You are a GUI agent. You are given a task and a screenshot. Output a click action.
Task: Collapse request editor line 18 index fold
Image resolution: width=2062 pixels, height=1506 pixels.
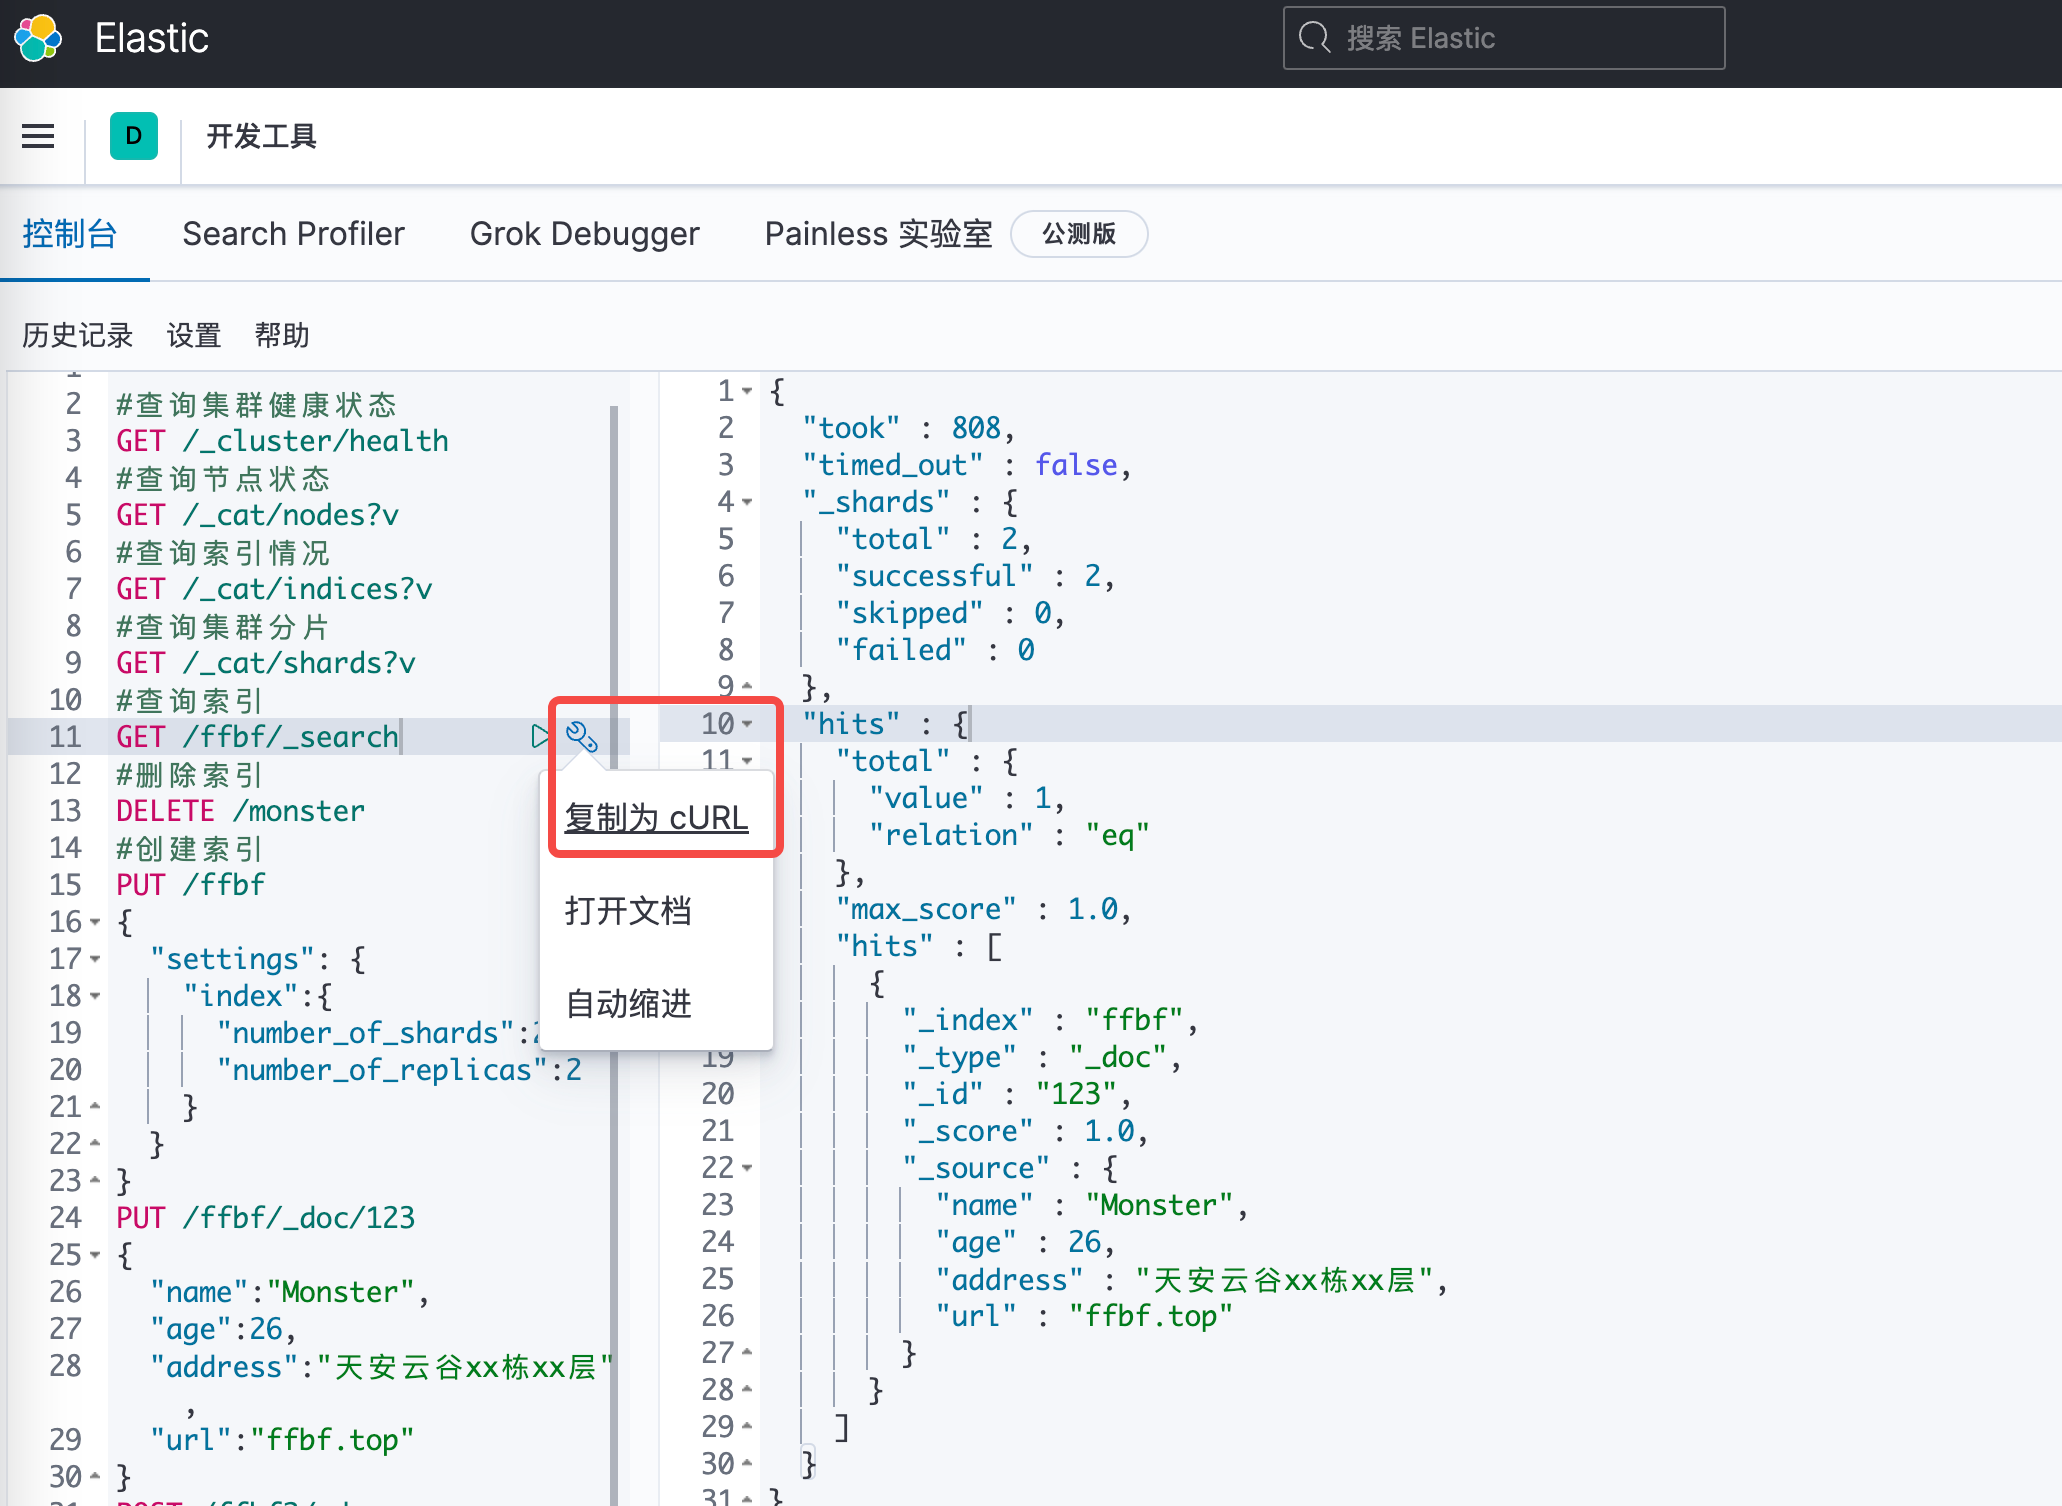pyautogui.click(x=95, y=996)
